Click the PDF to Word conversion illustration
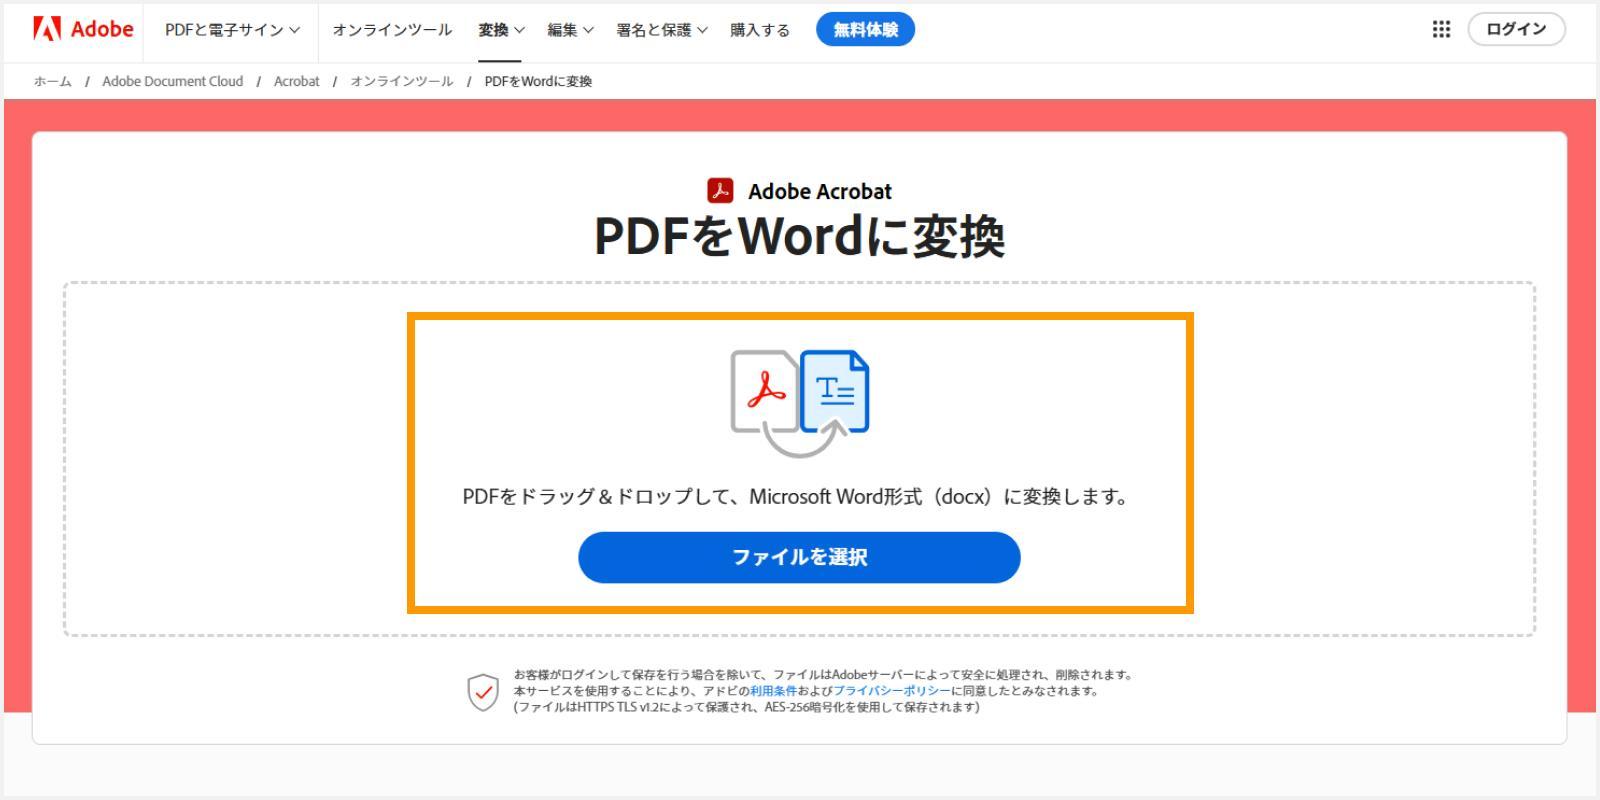Screen dimensions: 1600x800 pos(800,403)
